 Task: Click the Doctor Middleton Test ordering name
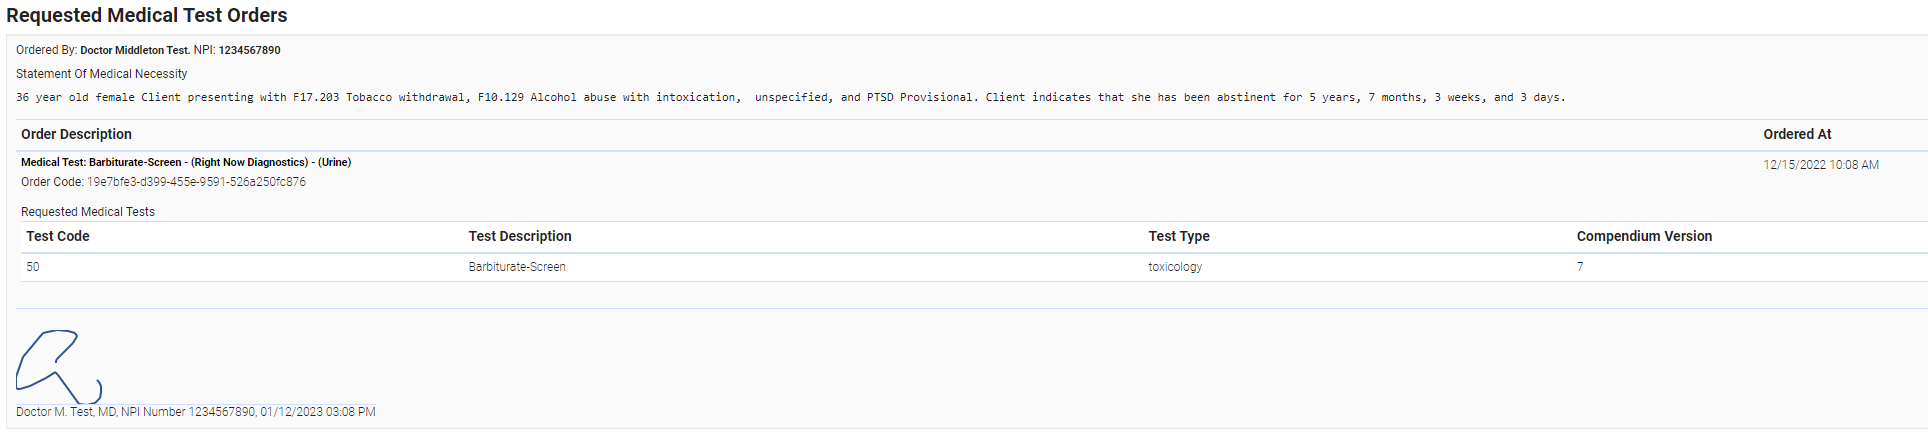135,50
